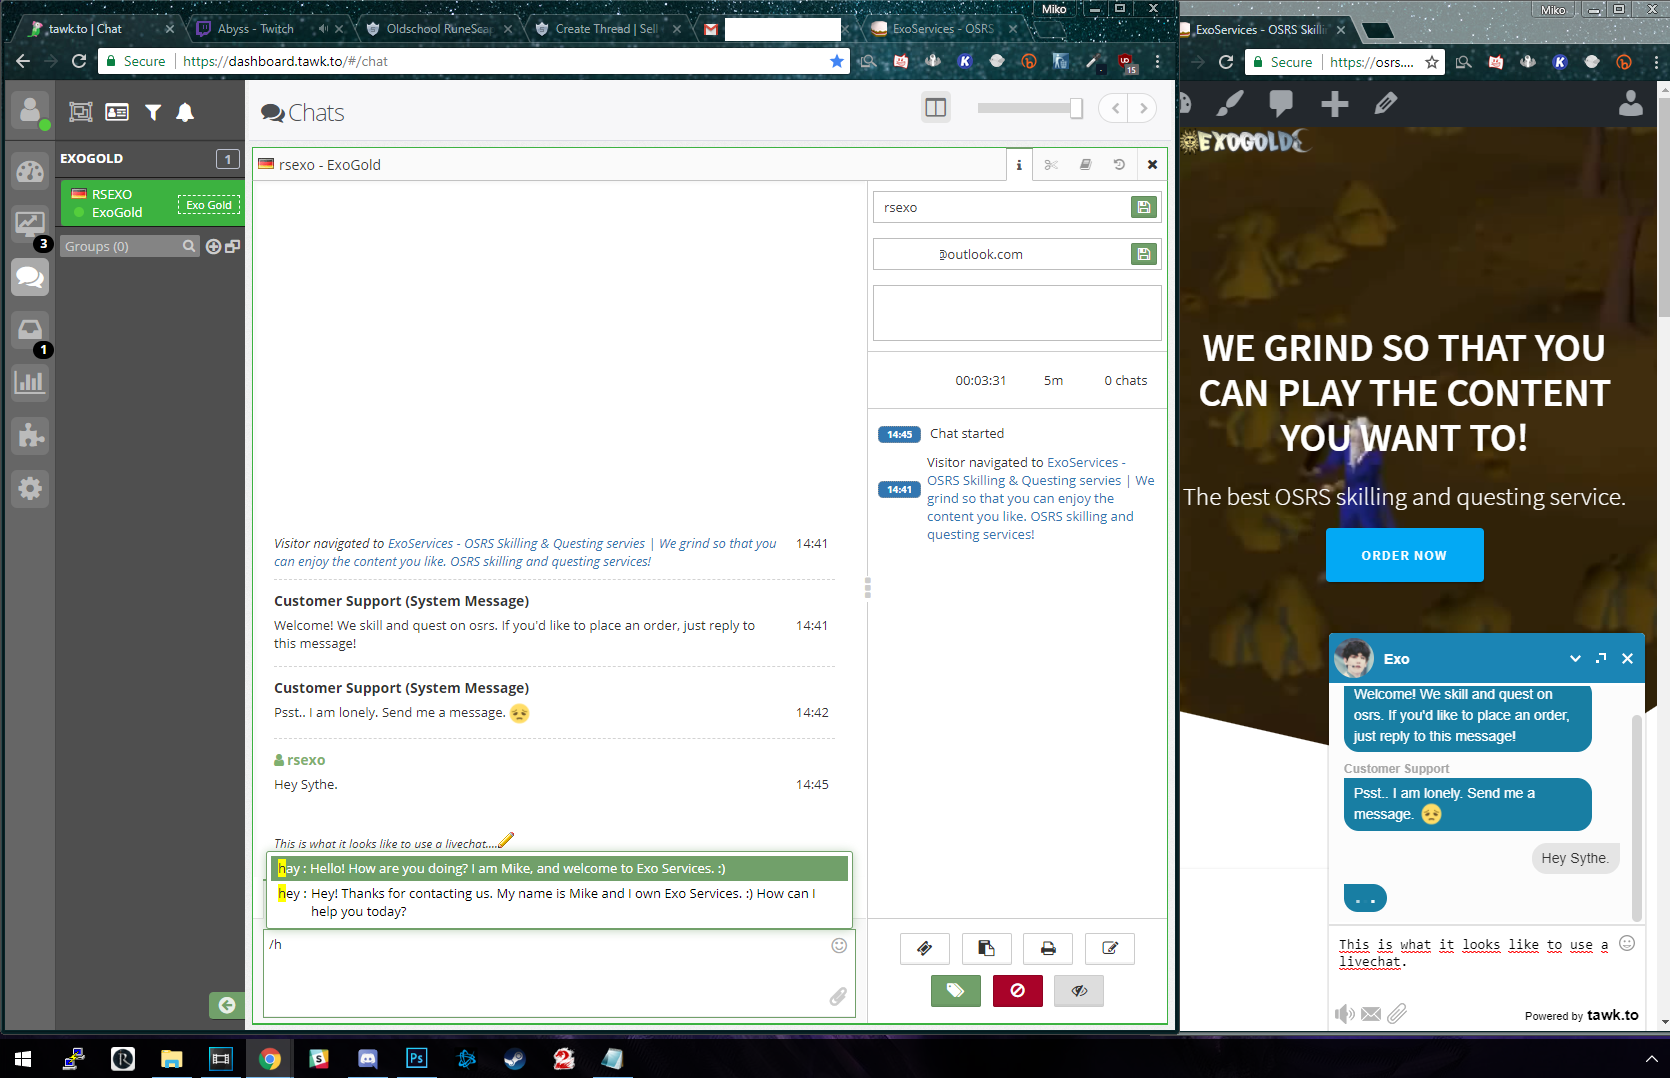Image resolution: width=1670 pixels, height=1078 pixels.
Task: Click the EXOGOLD chat count badge
Action: (x=228, y=158)
